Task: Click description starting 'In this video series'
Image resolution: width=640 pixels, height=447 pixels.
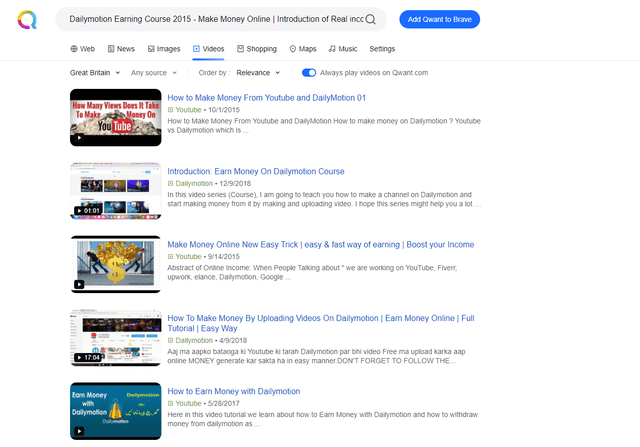Action: pyautogui.click(x=324, y=199)
